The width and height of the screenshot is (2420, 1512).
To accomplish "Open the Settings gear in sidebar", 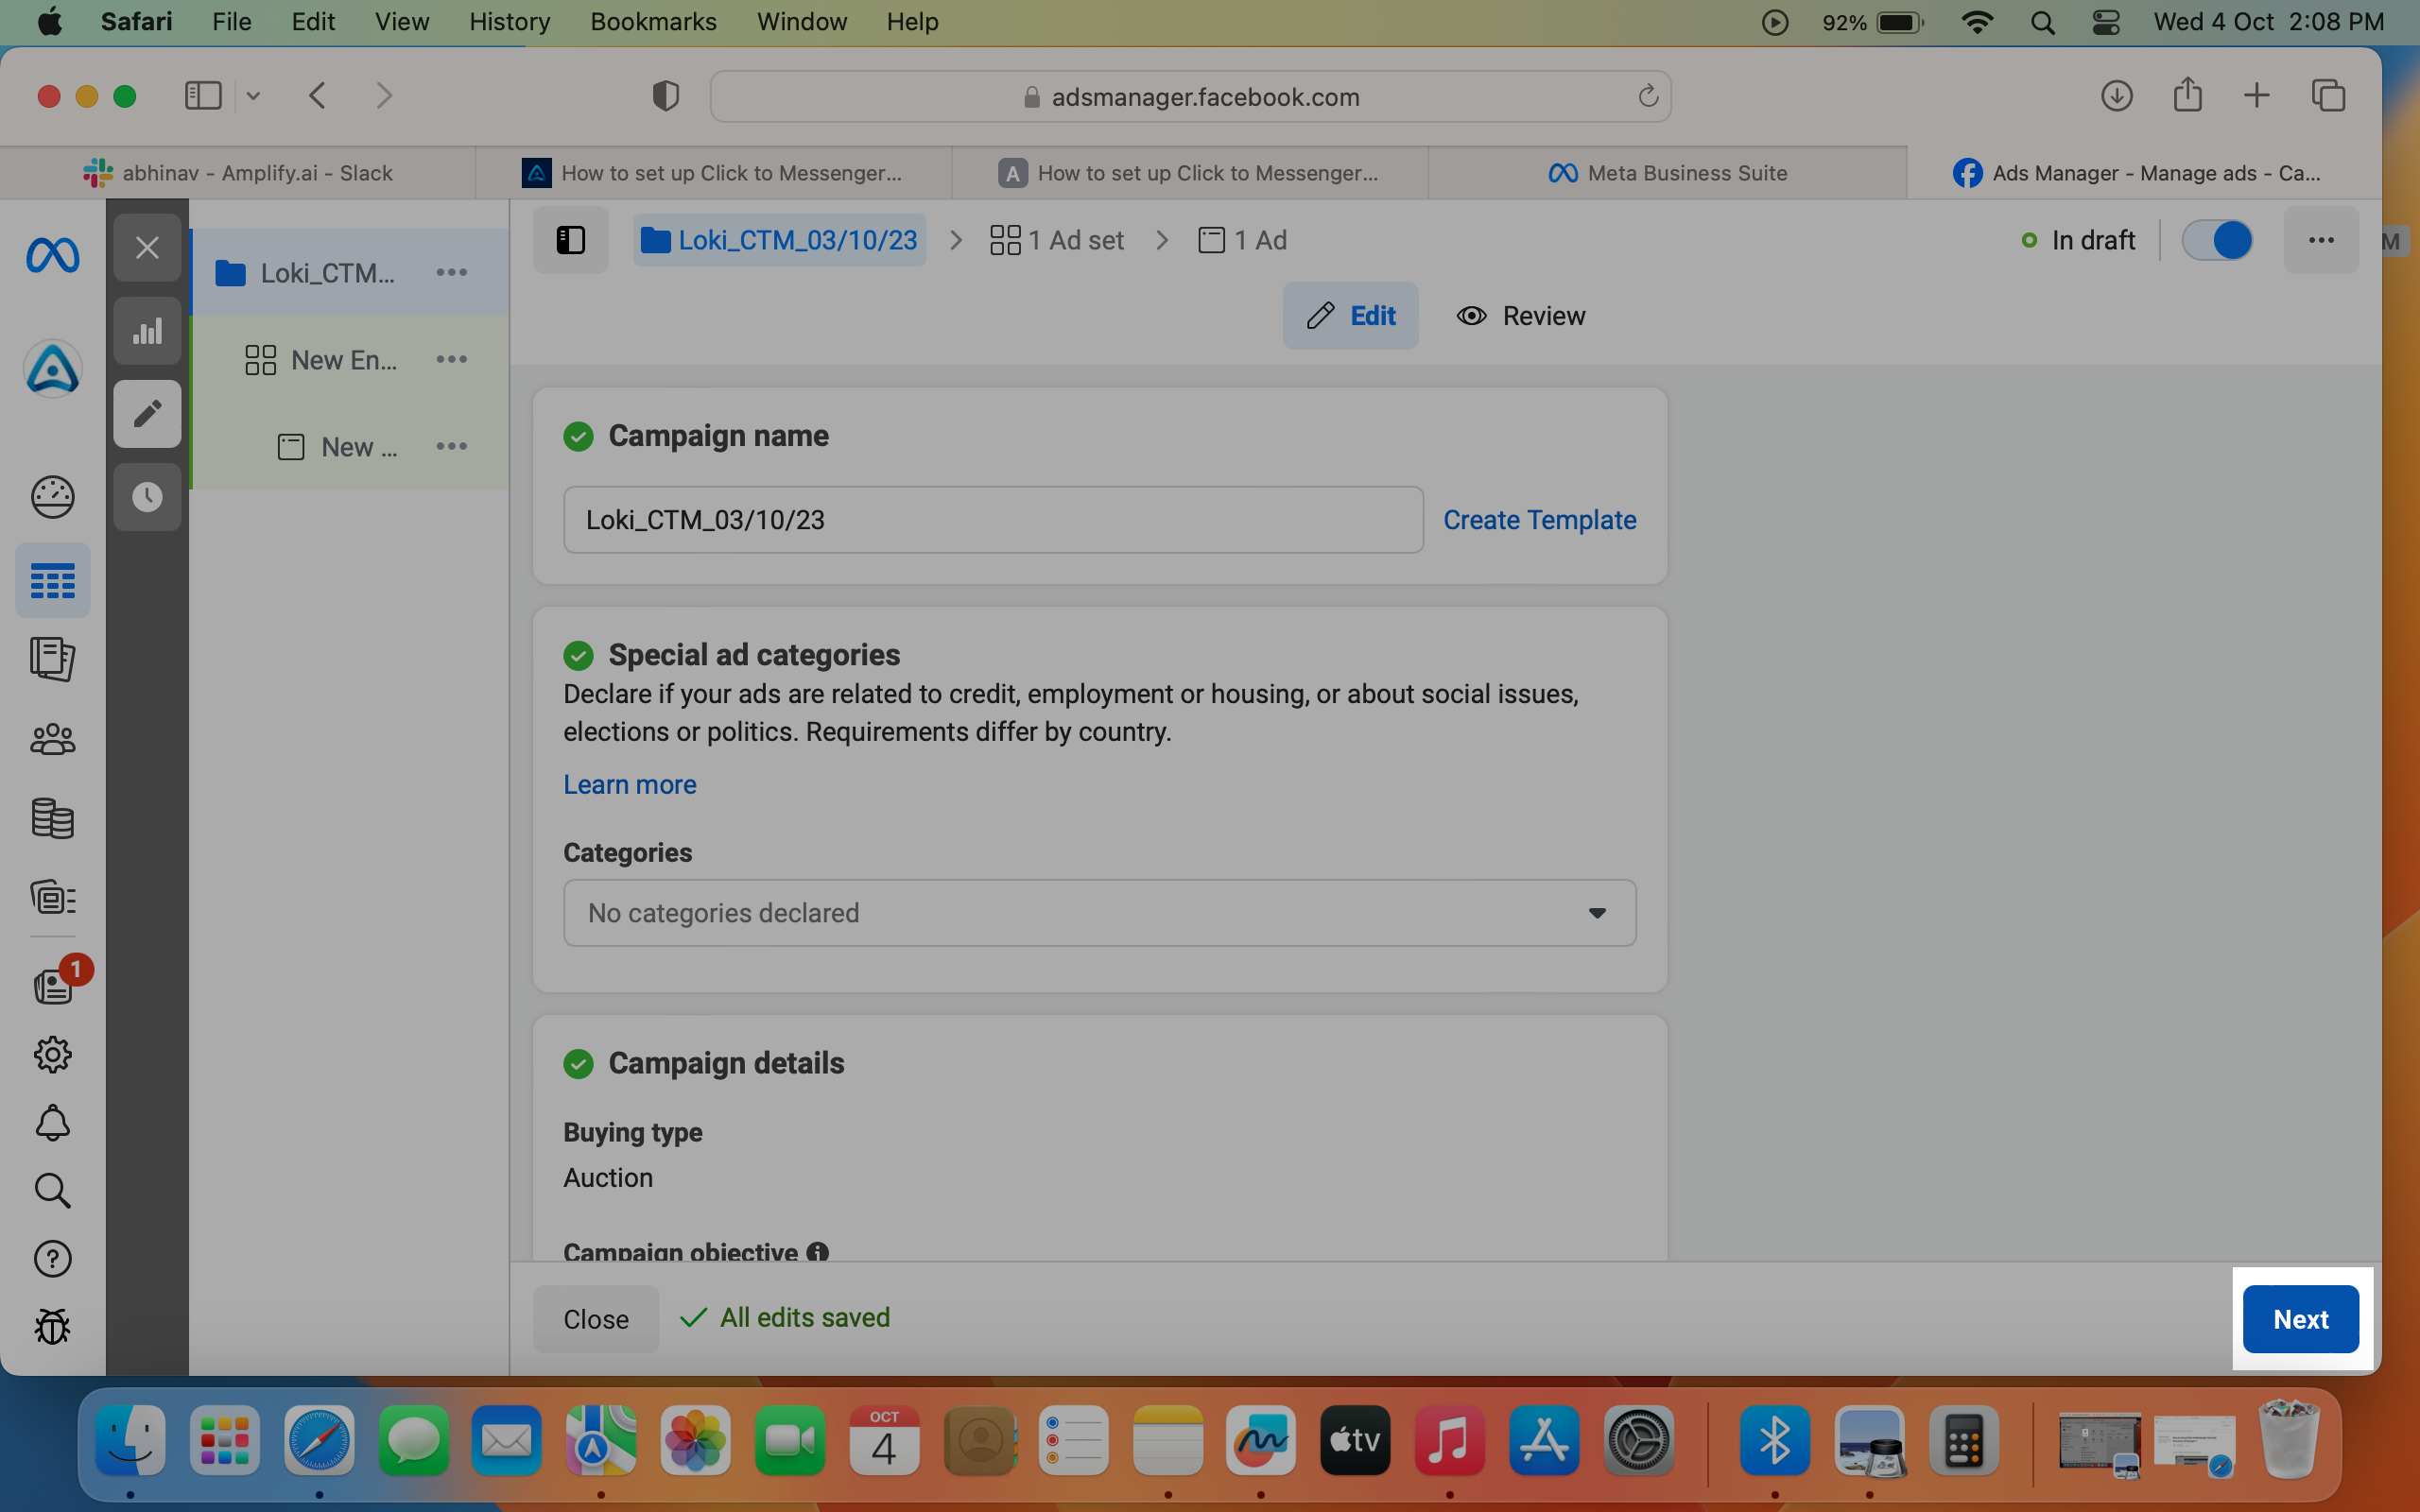I will (x=52, y=1054).
